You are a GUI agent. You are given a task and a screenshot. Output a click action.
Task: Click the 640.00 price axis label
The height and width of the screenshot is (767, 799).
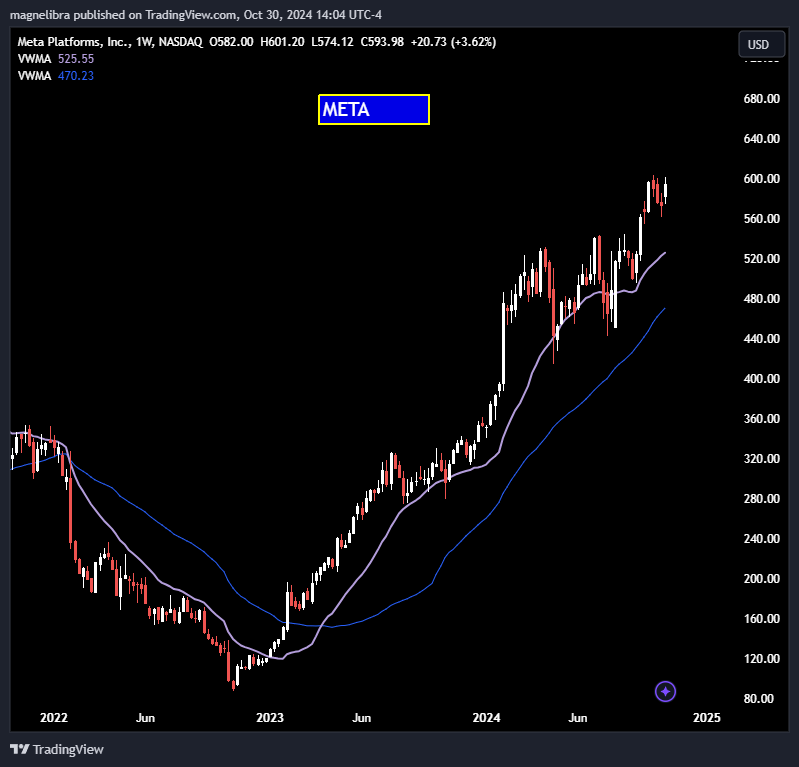(x=761, y=139)
